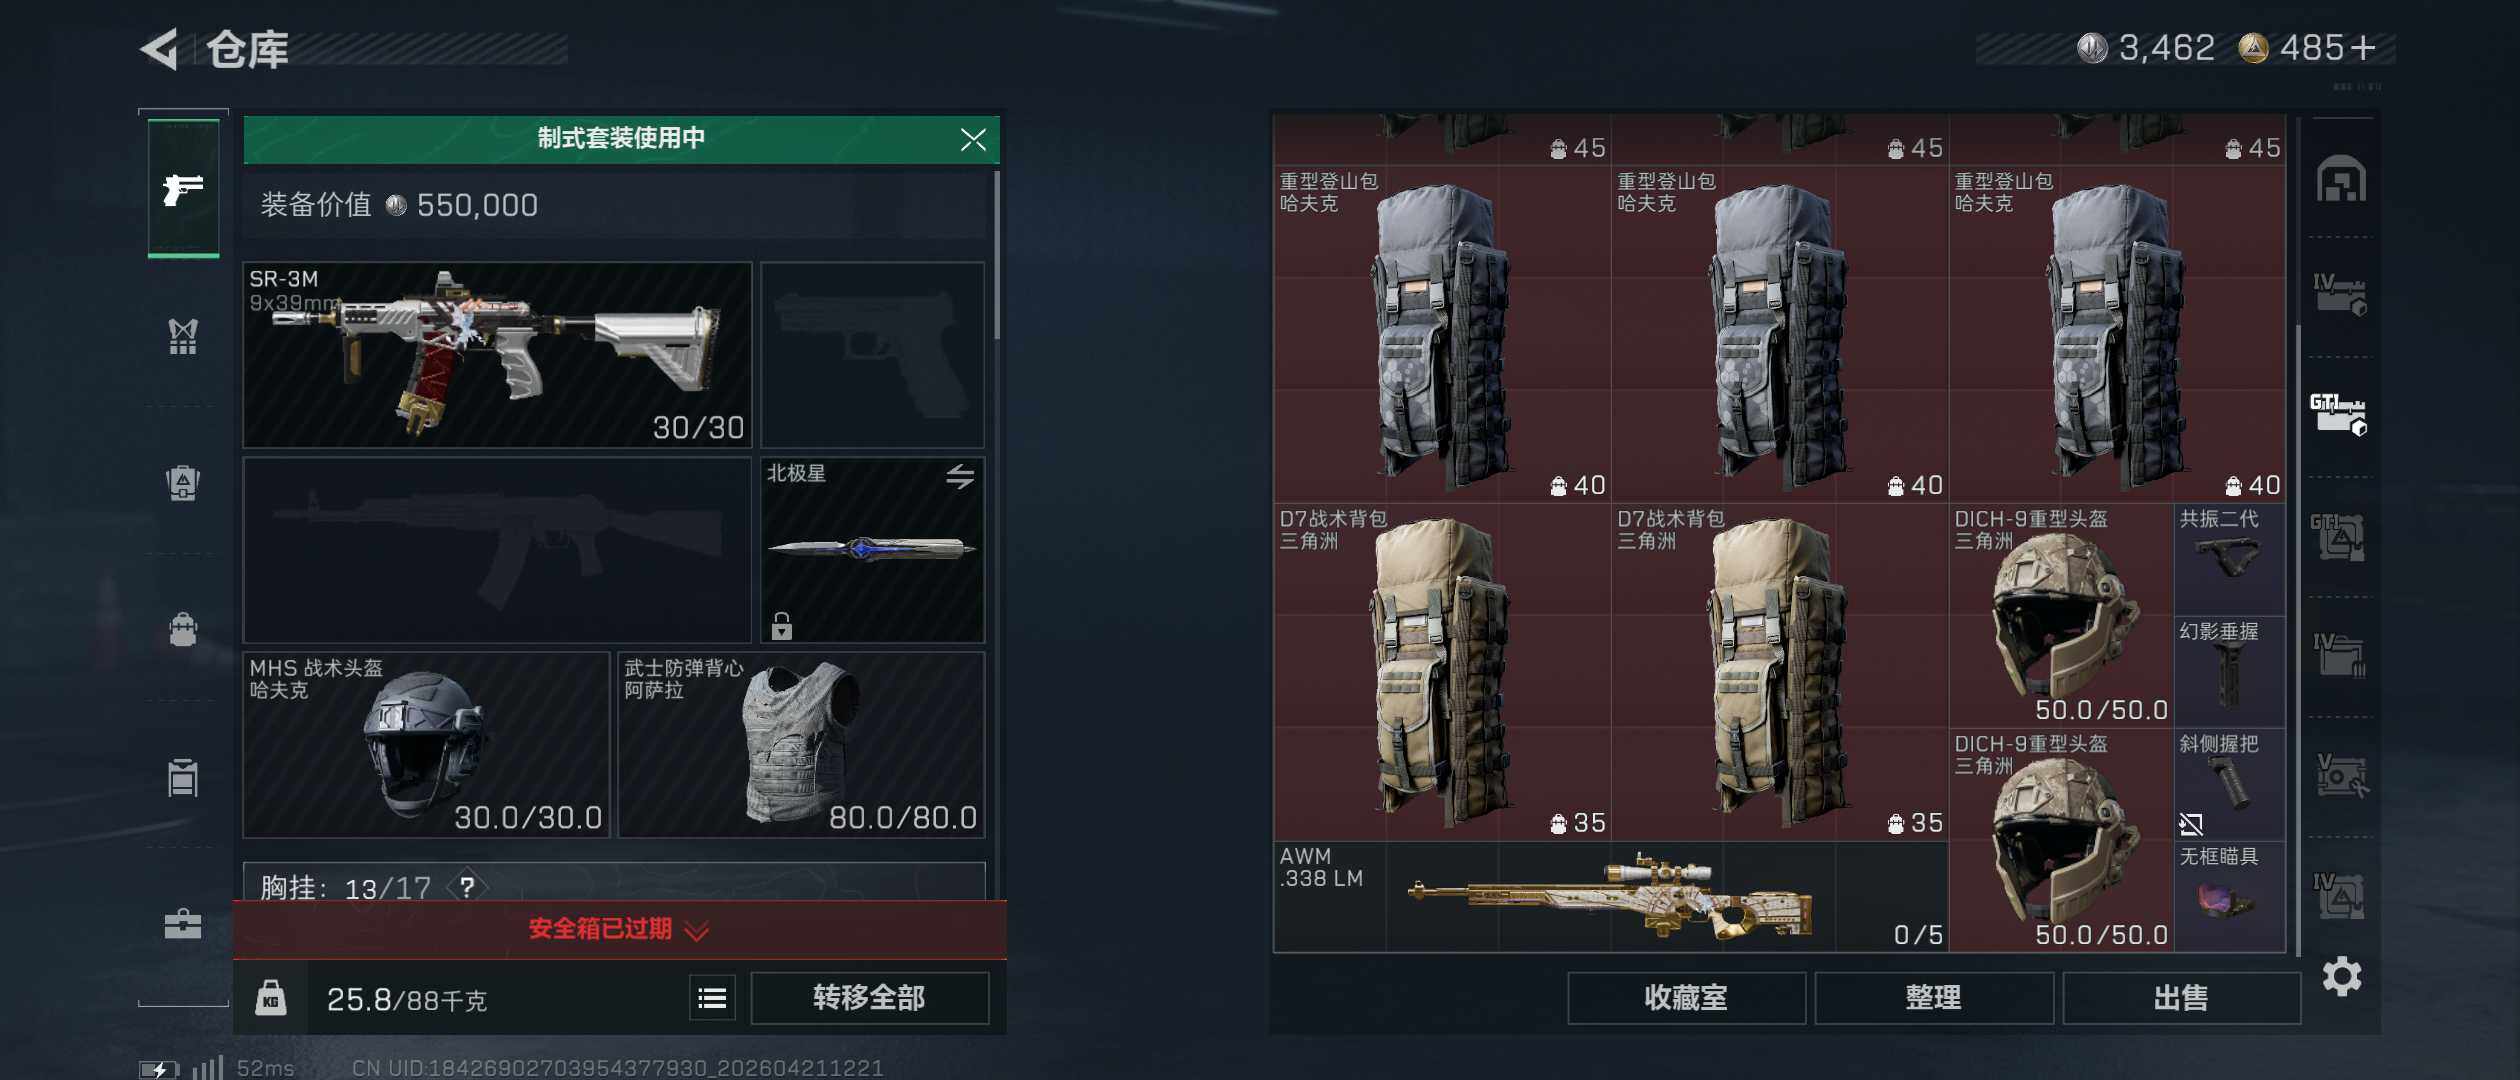
Task: Click the 出售 sell button
Action: coord(2181,998)
